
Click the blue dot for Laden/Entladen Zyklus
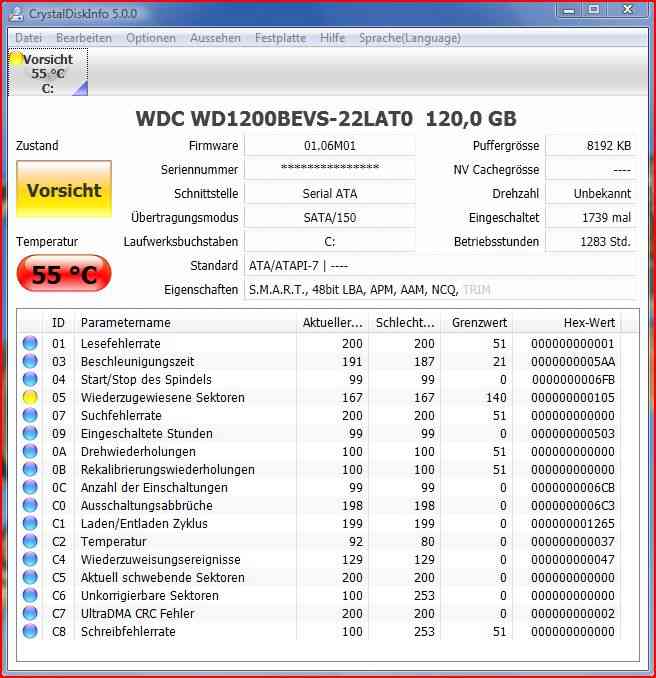[x=30, y=523]
